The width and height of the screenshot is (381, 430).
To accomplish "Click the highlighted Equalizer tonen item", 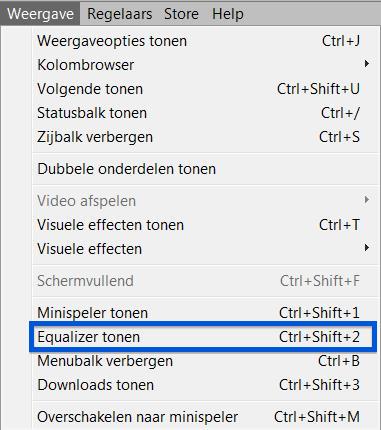I will (203, 337).
